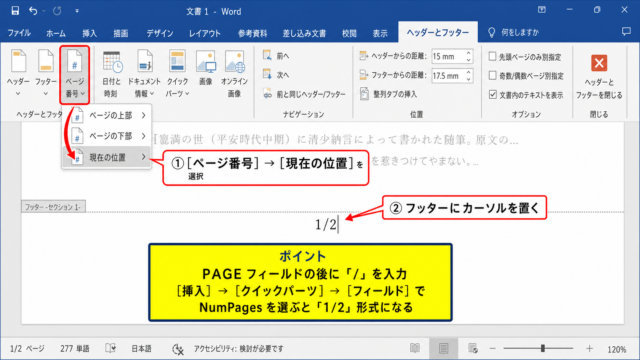Switch to Web Layout view icon
Viewport: 640px width, 360px height.
pos(473,348)
